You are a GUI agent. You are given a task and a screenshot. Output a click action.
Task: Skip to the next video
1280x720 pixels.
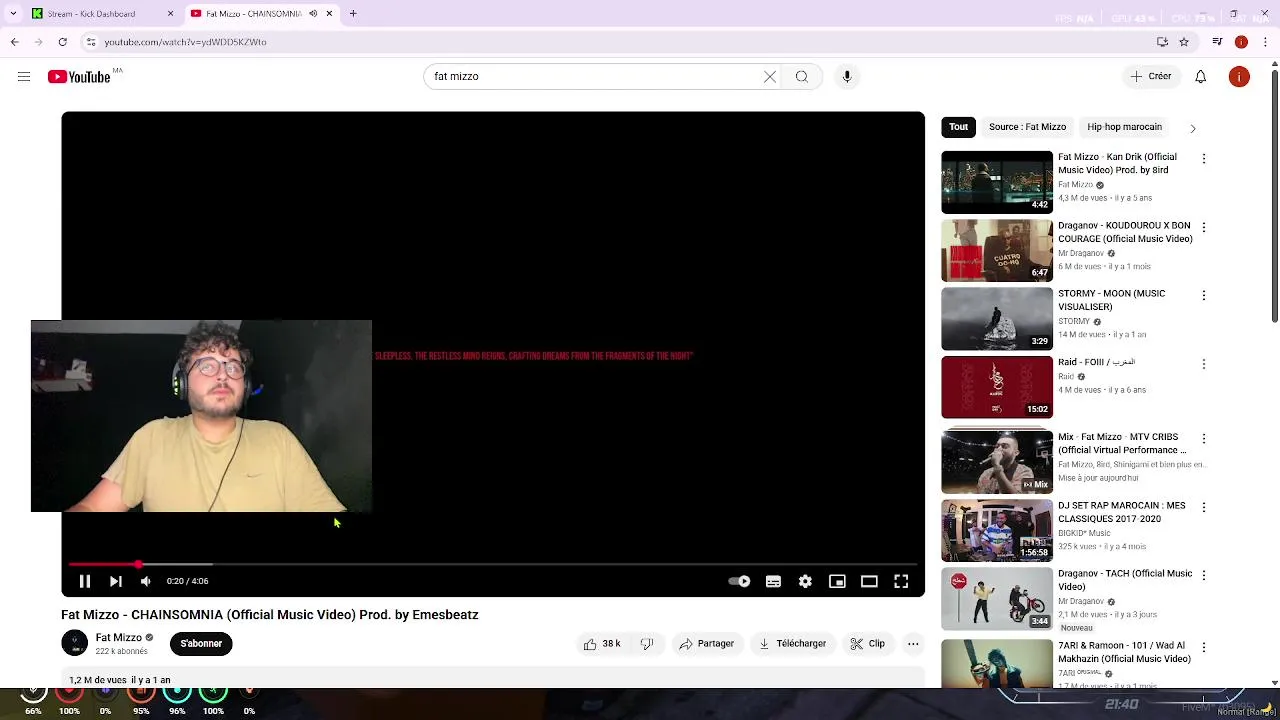pyautogui.click(x=115, y=581)
